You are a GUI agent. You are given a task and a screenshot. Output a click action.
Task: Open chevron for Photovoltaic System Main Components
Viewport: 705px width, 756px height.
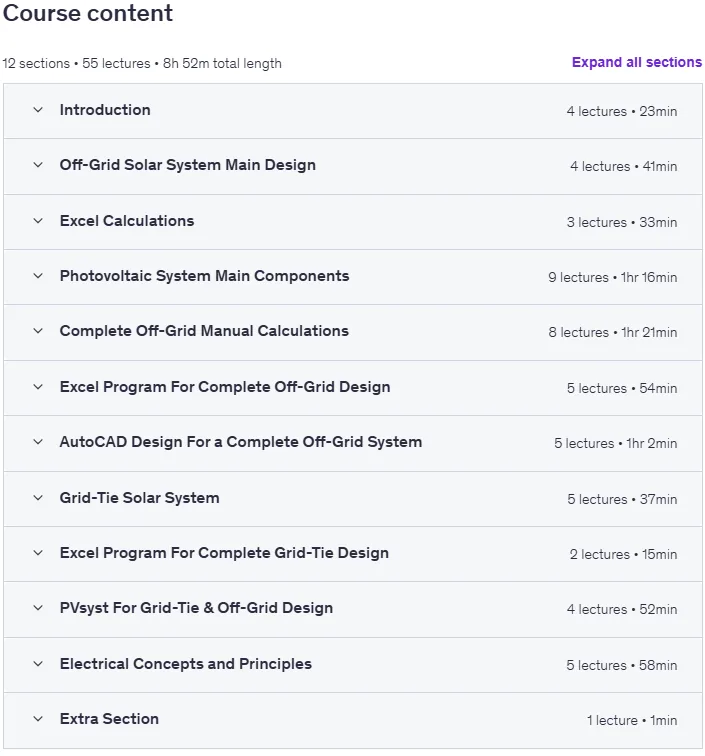click(38, 276)
